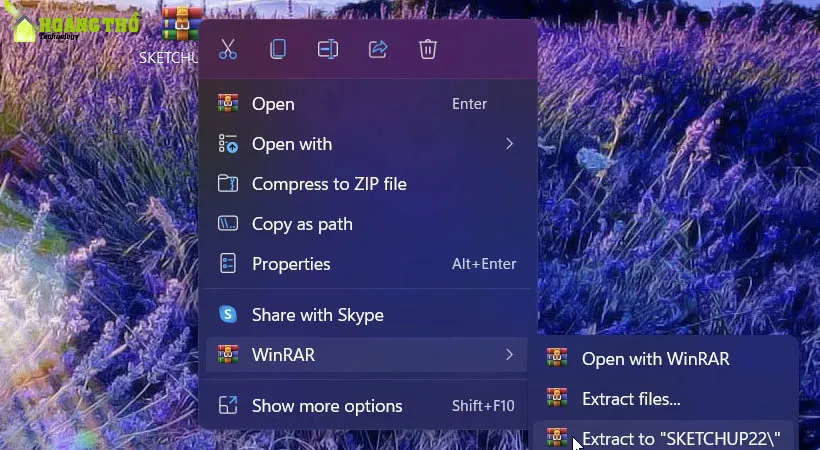Click the chevron arrow beside WinRAR
Screen dimensions: 820x450
[x=509, y=355]
